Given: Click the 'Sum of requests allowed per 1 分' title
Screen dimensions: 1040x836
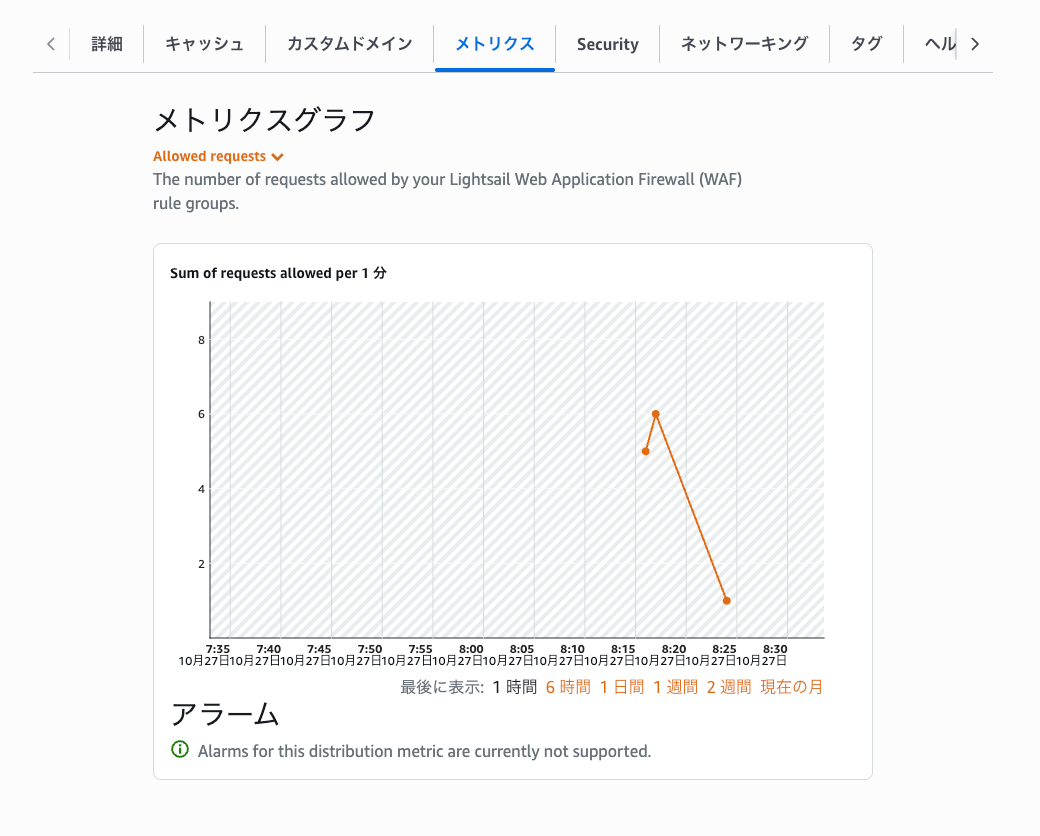Looking at the screenshot, I should coord(278,273).
